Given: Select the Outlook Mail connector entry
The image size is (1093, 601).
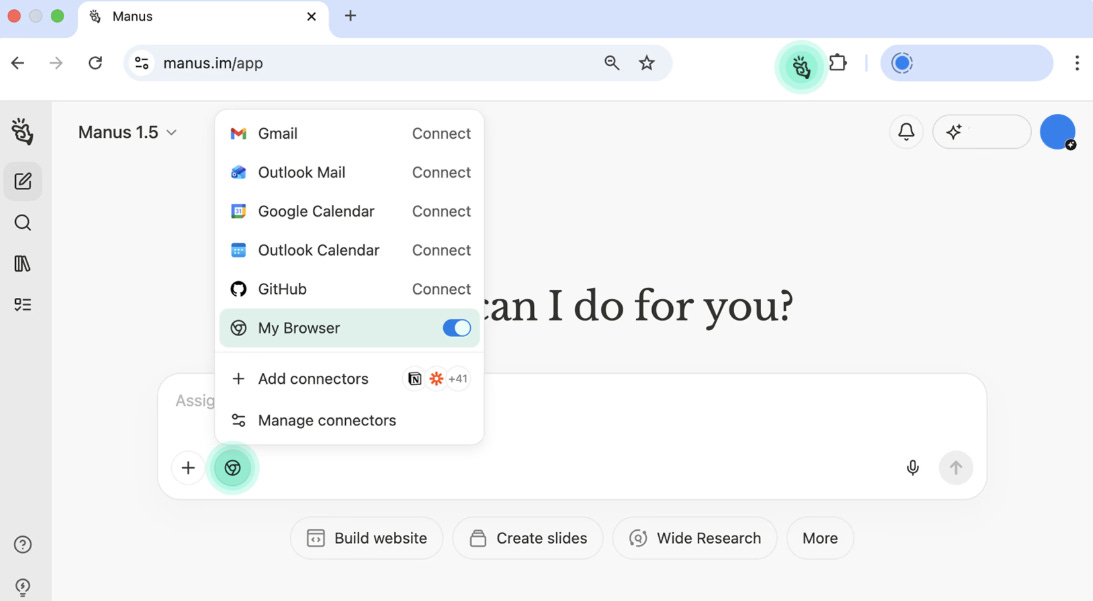Looking at the screenshot, I should [x=349, y=172].
